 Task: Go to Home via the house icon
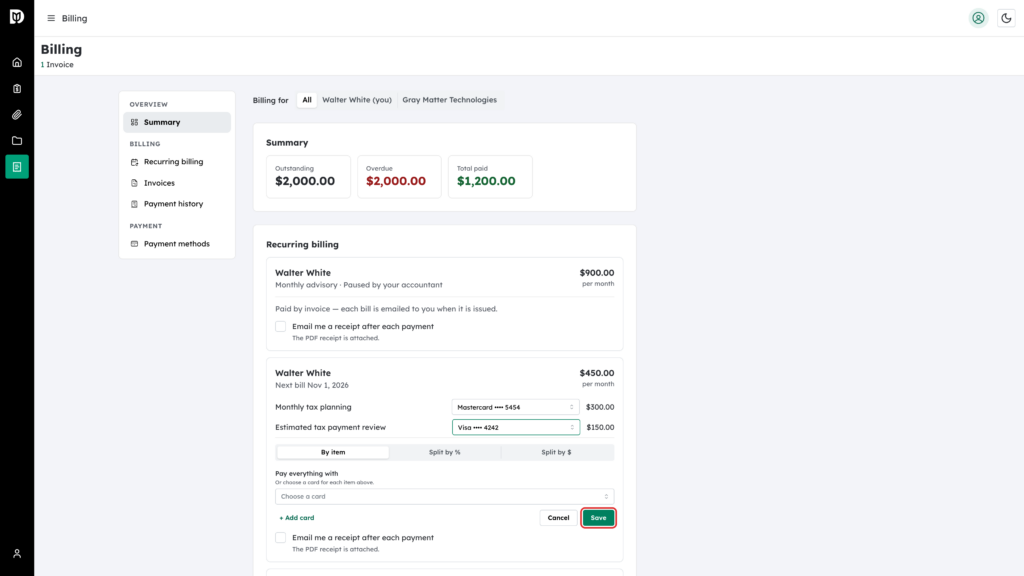pos(17,63)
